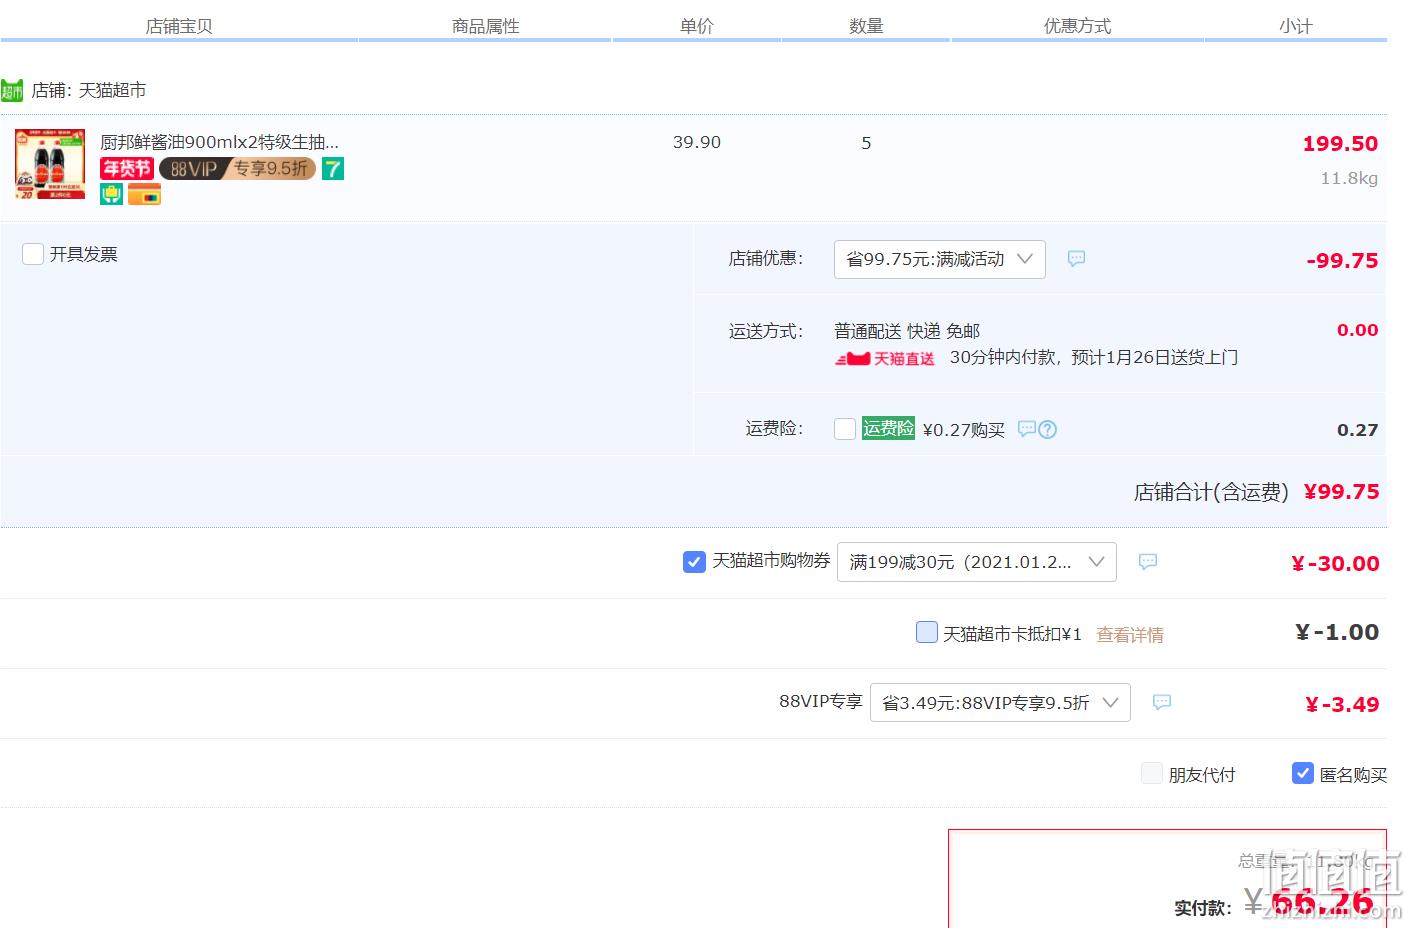The width and height of the screenshot is (1411, 928).
Task: Click the 小计 column header
Action: (x=1295, y=26)
